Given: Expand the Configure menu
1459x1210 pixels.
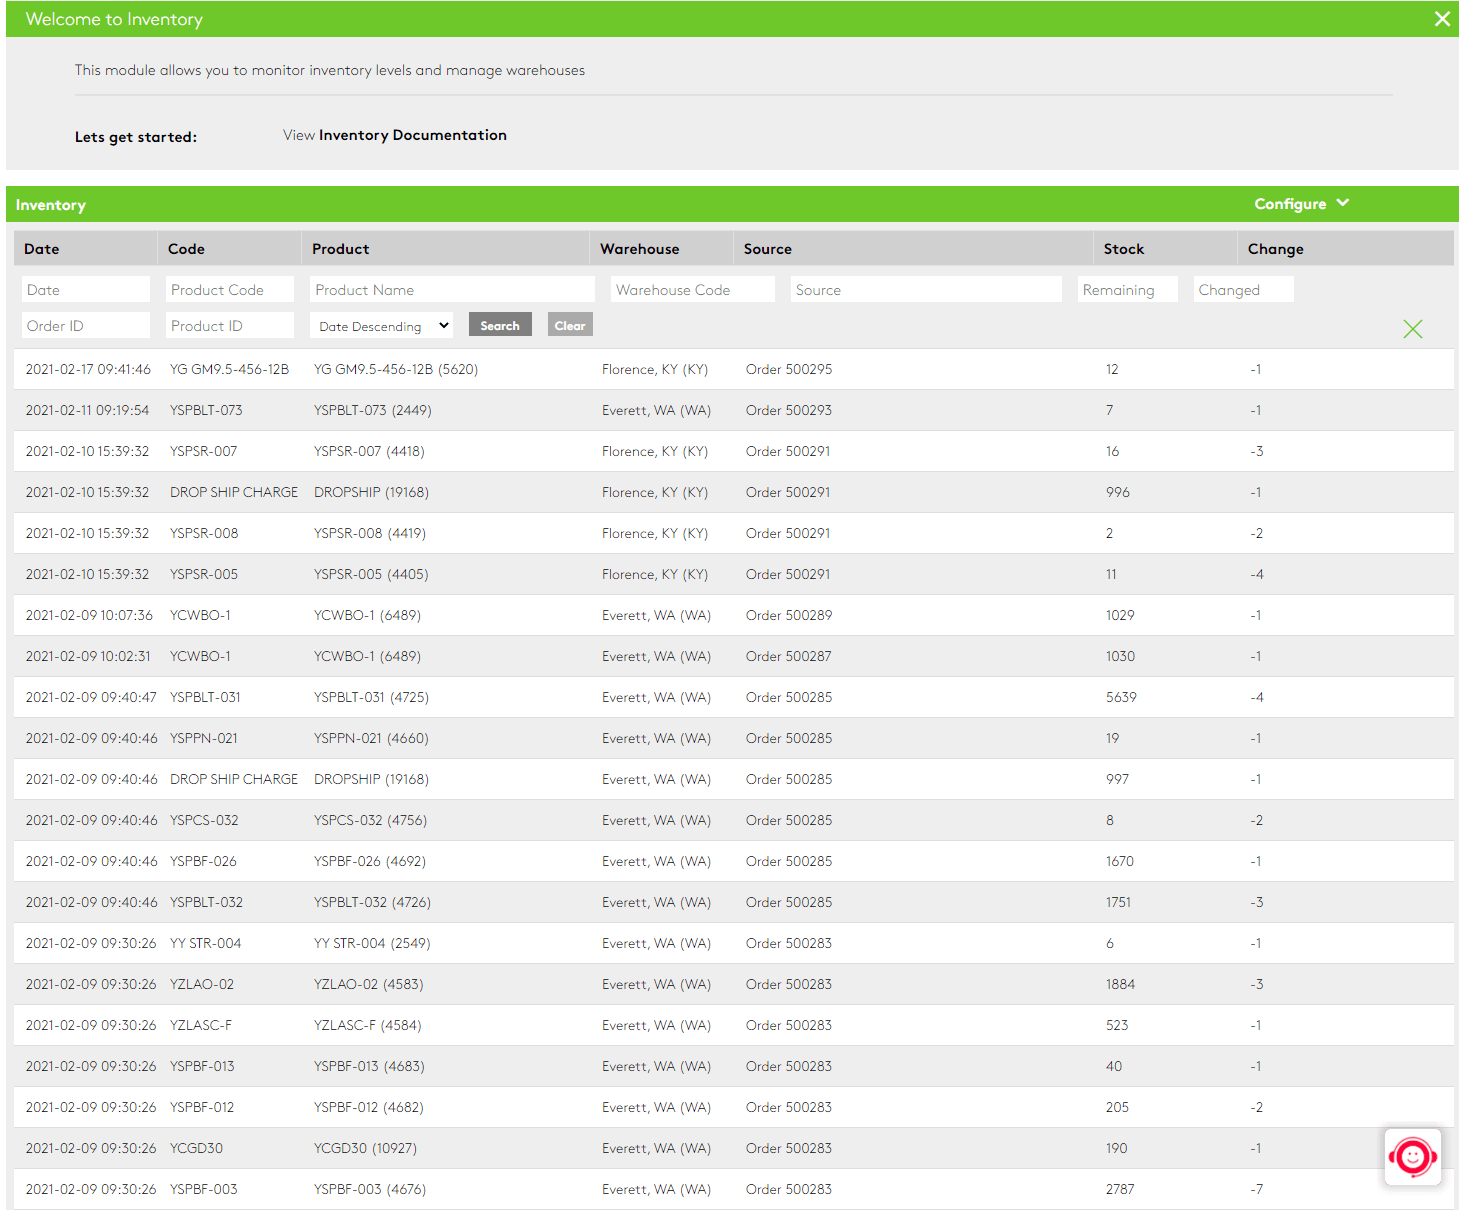Looking at the screenshot, I should tap(1292, 203).
